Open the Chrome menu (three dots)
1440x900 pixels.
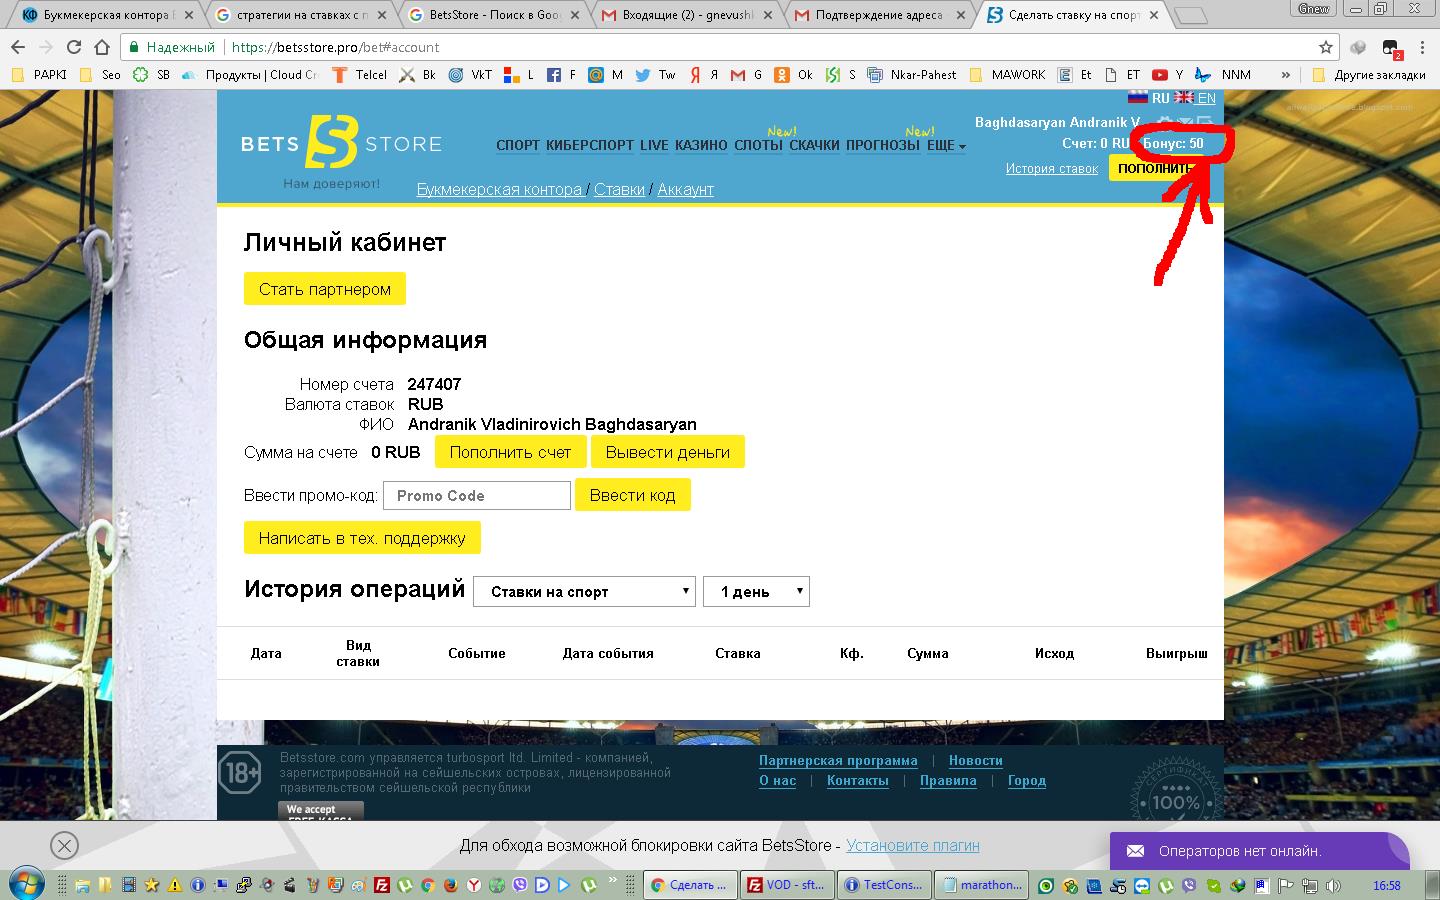[x=1422, y=47]
